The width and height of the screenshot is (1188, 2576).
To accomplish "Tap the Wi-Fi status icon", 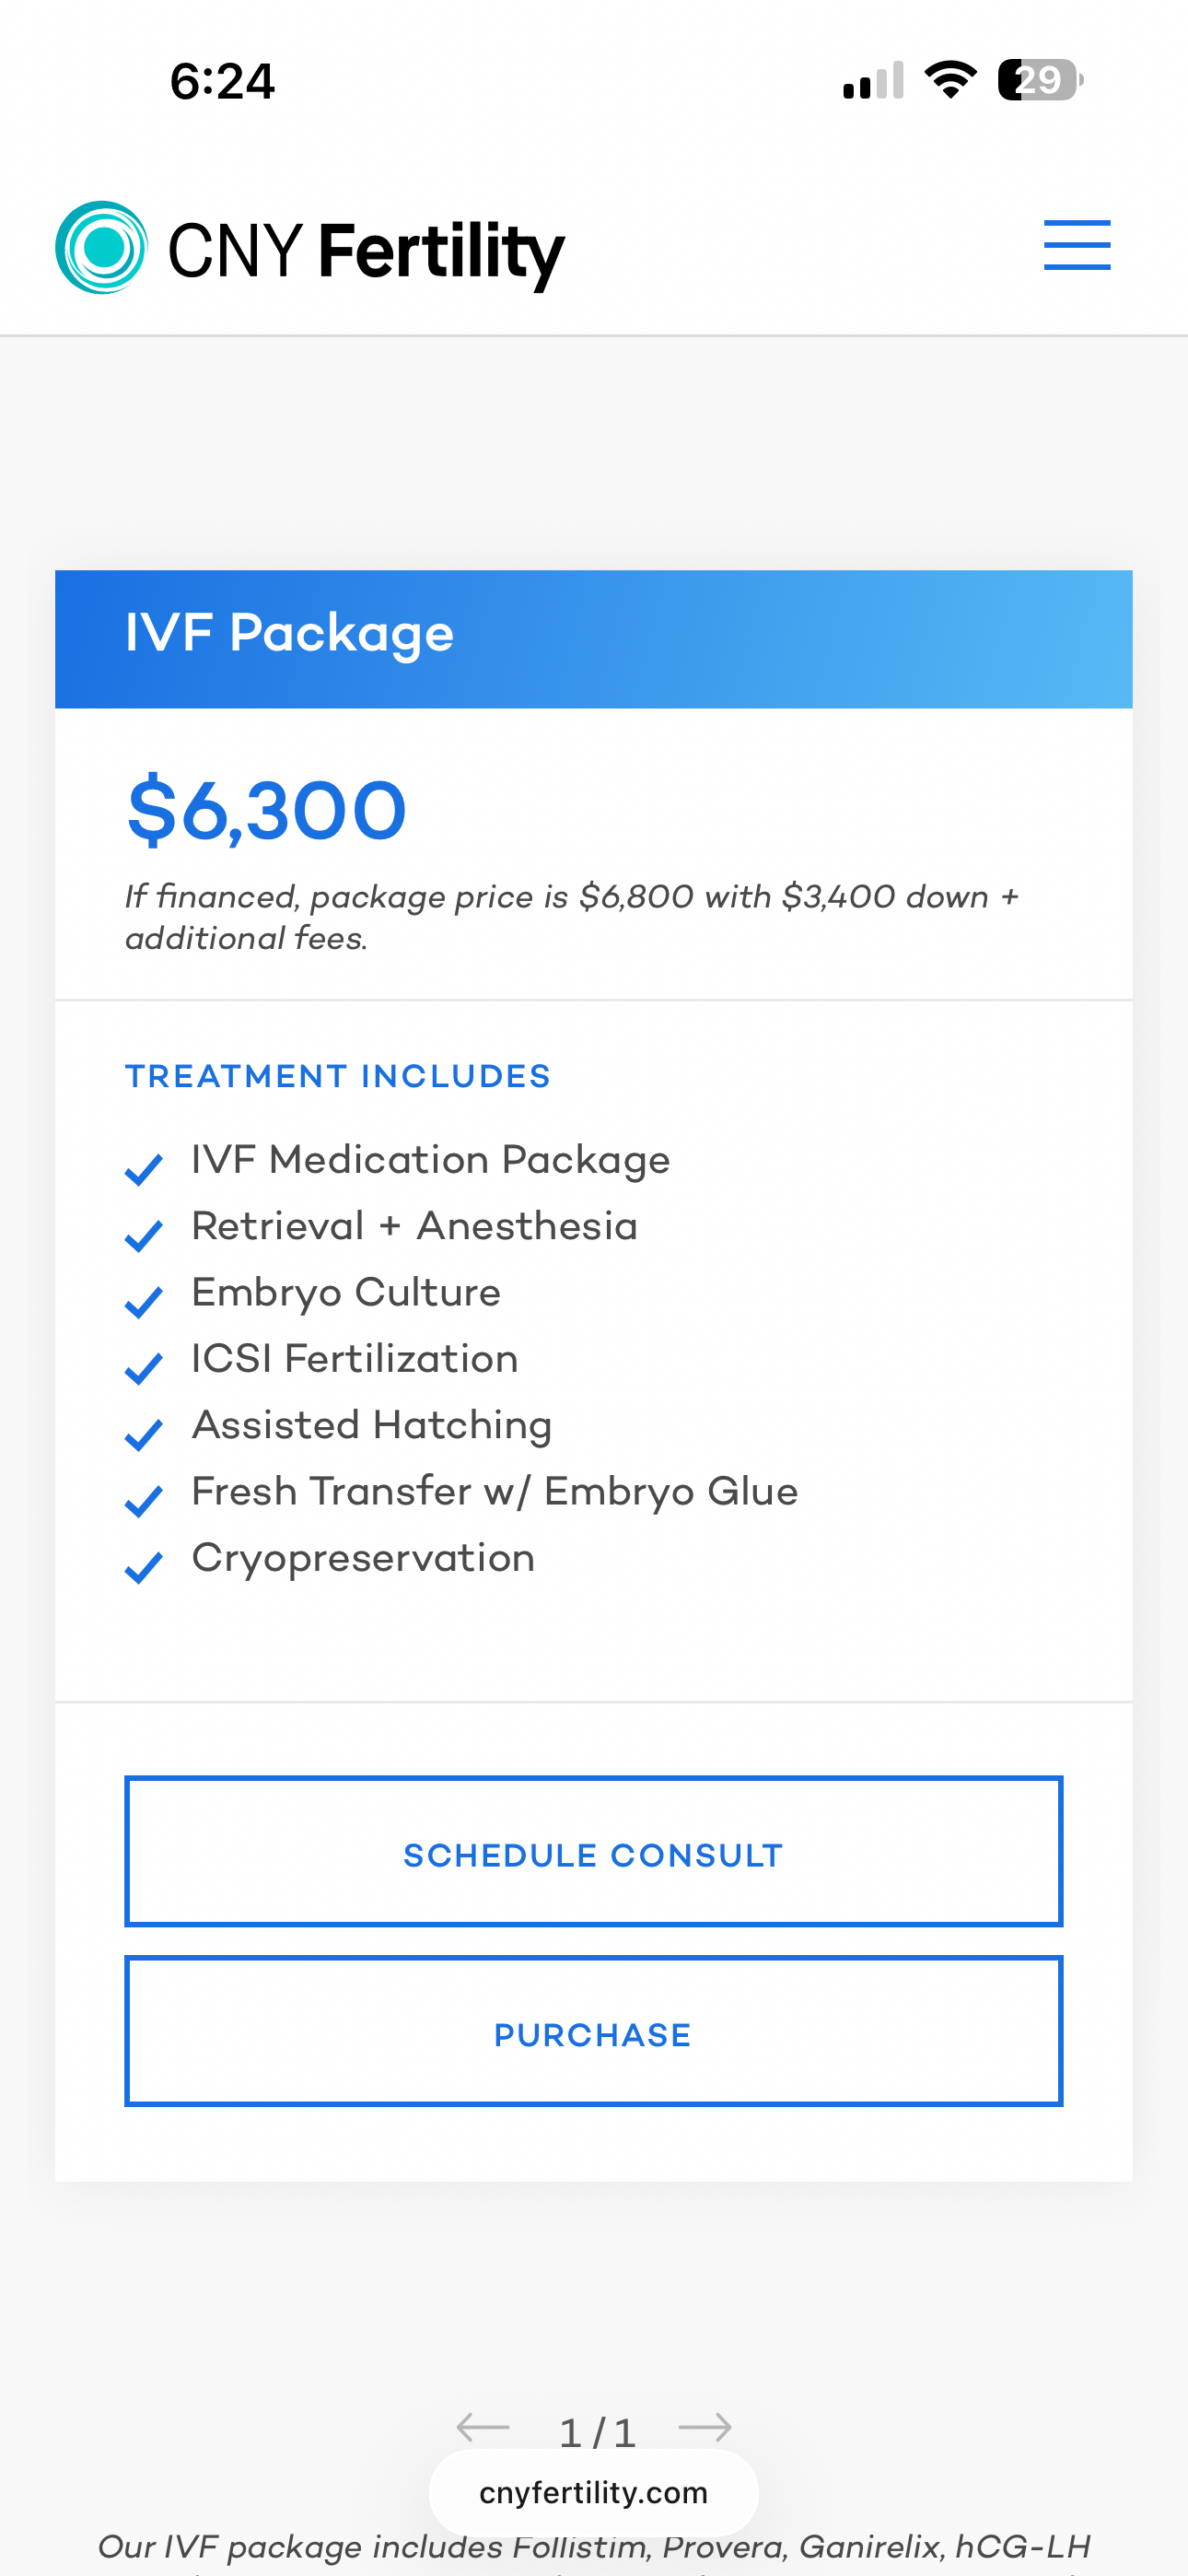I will click(x=950, y=80).
